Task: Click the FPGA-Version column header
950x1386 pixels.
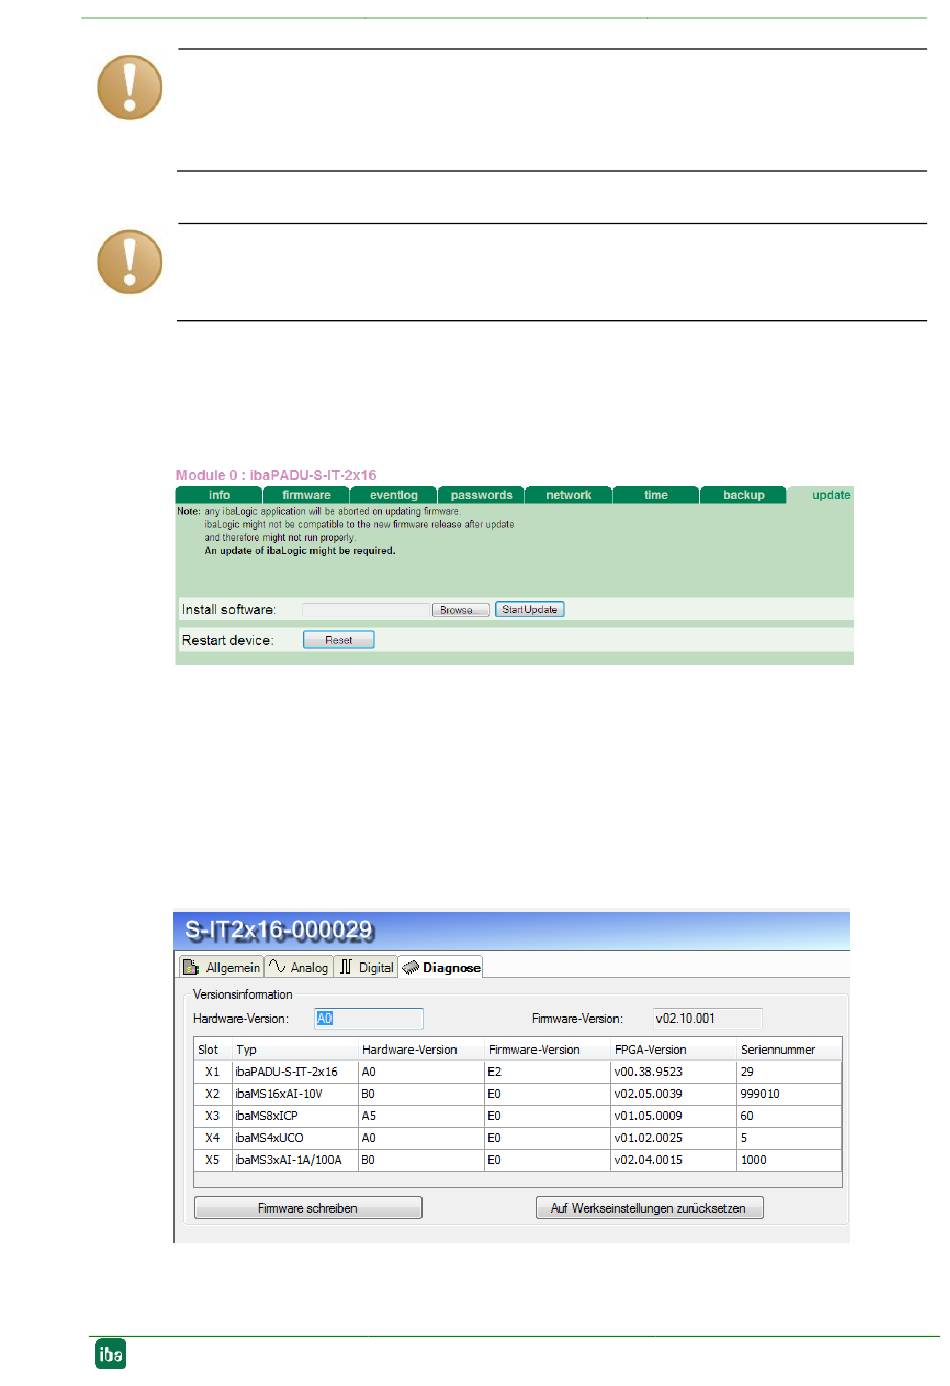Action: click(x=674, y=1049)
